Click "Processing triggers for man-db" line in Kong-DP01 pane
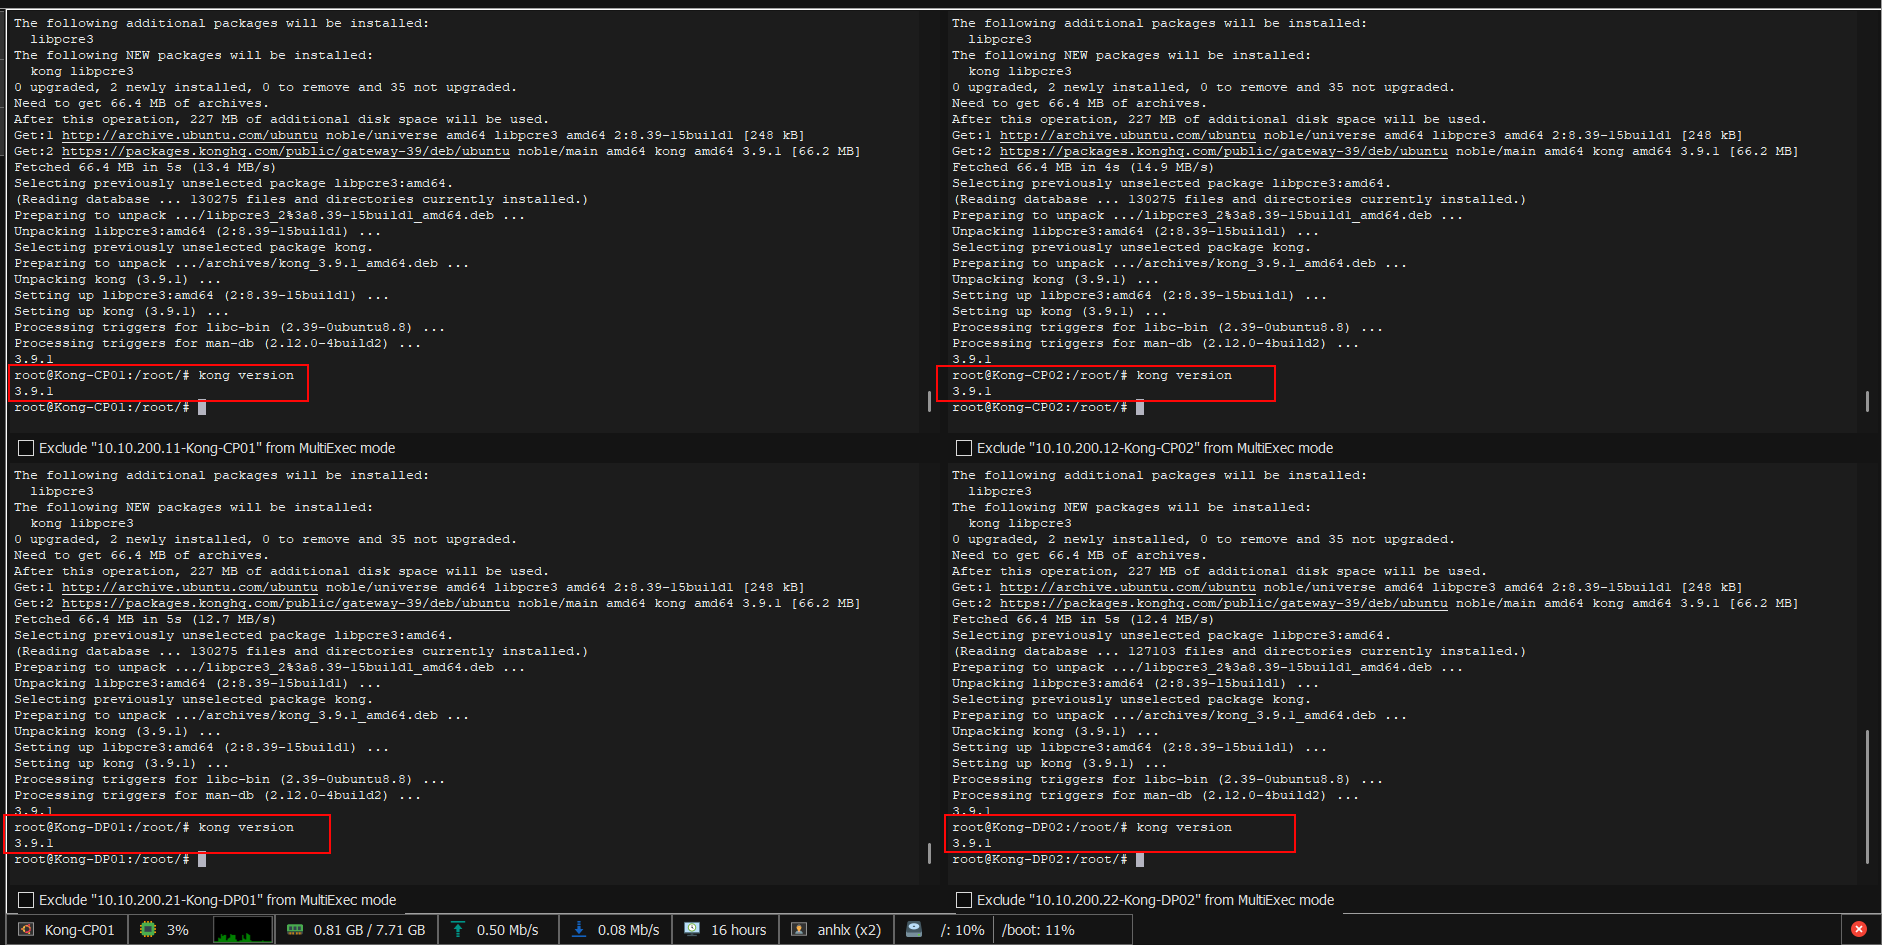The width and height of the screenshot is (1882, 945). [x=217, y=795]
